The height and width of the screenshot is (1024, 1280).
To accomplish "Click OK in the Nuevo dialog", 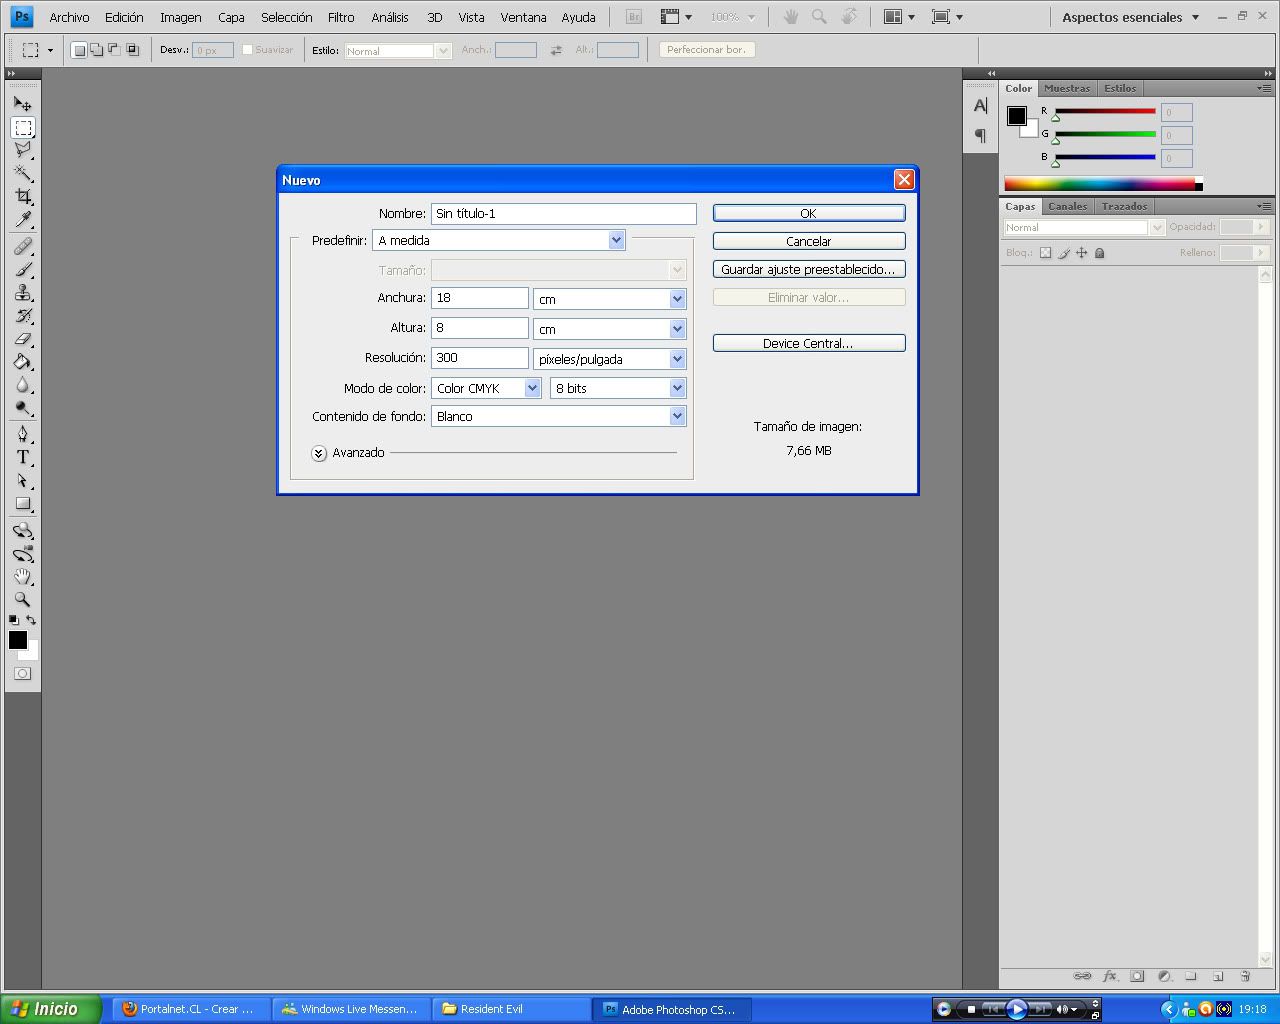I will [x=809, y=213].
